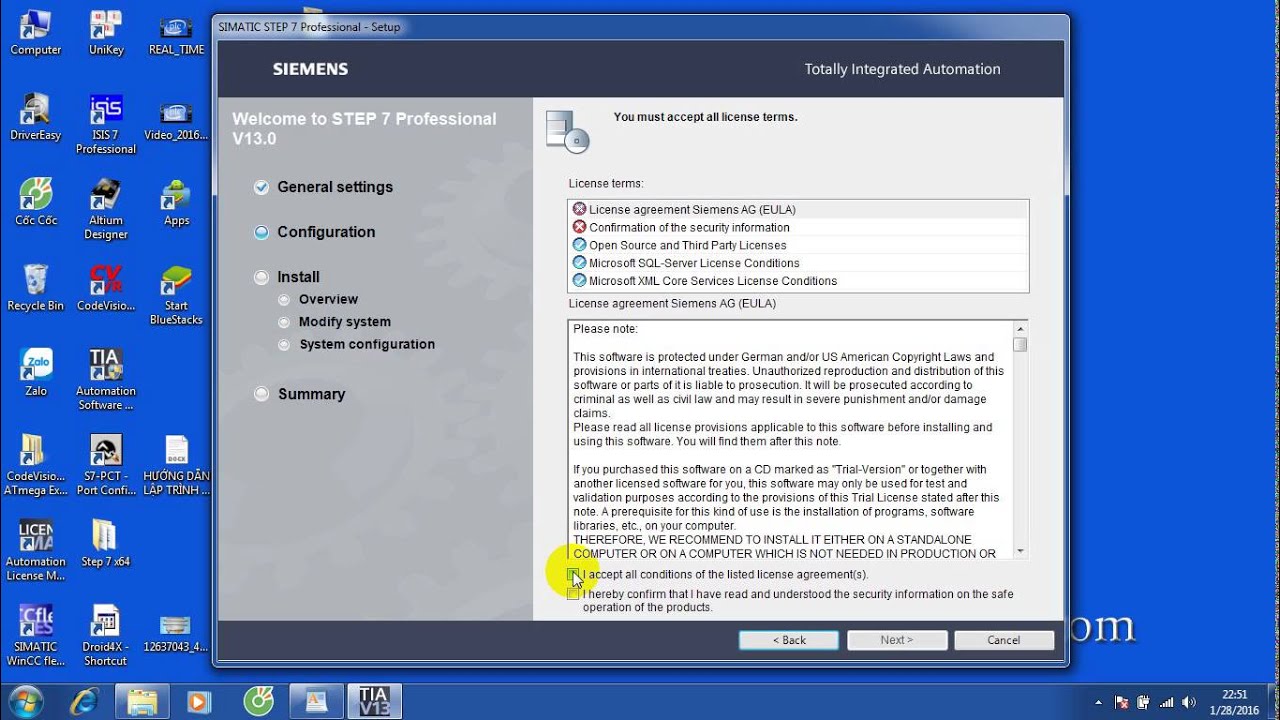1280x720 pixels.
Task: Select the 12637043_4 desktop file
Action: point(176,635)
